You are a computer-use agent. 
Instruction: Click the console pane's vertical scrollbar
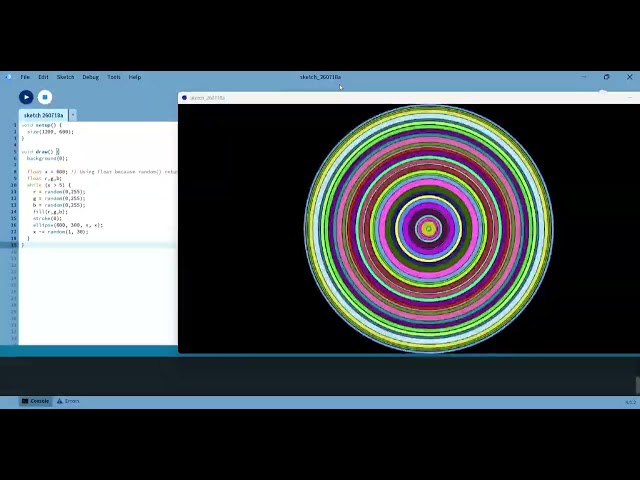tap(638, 386)
